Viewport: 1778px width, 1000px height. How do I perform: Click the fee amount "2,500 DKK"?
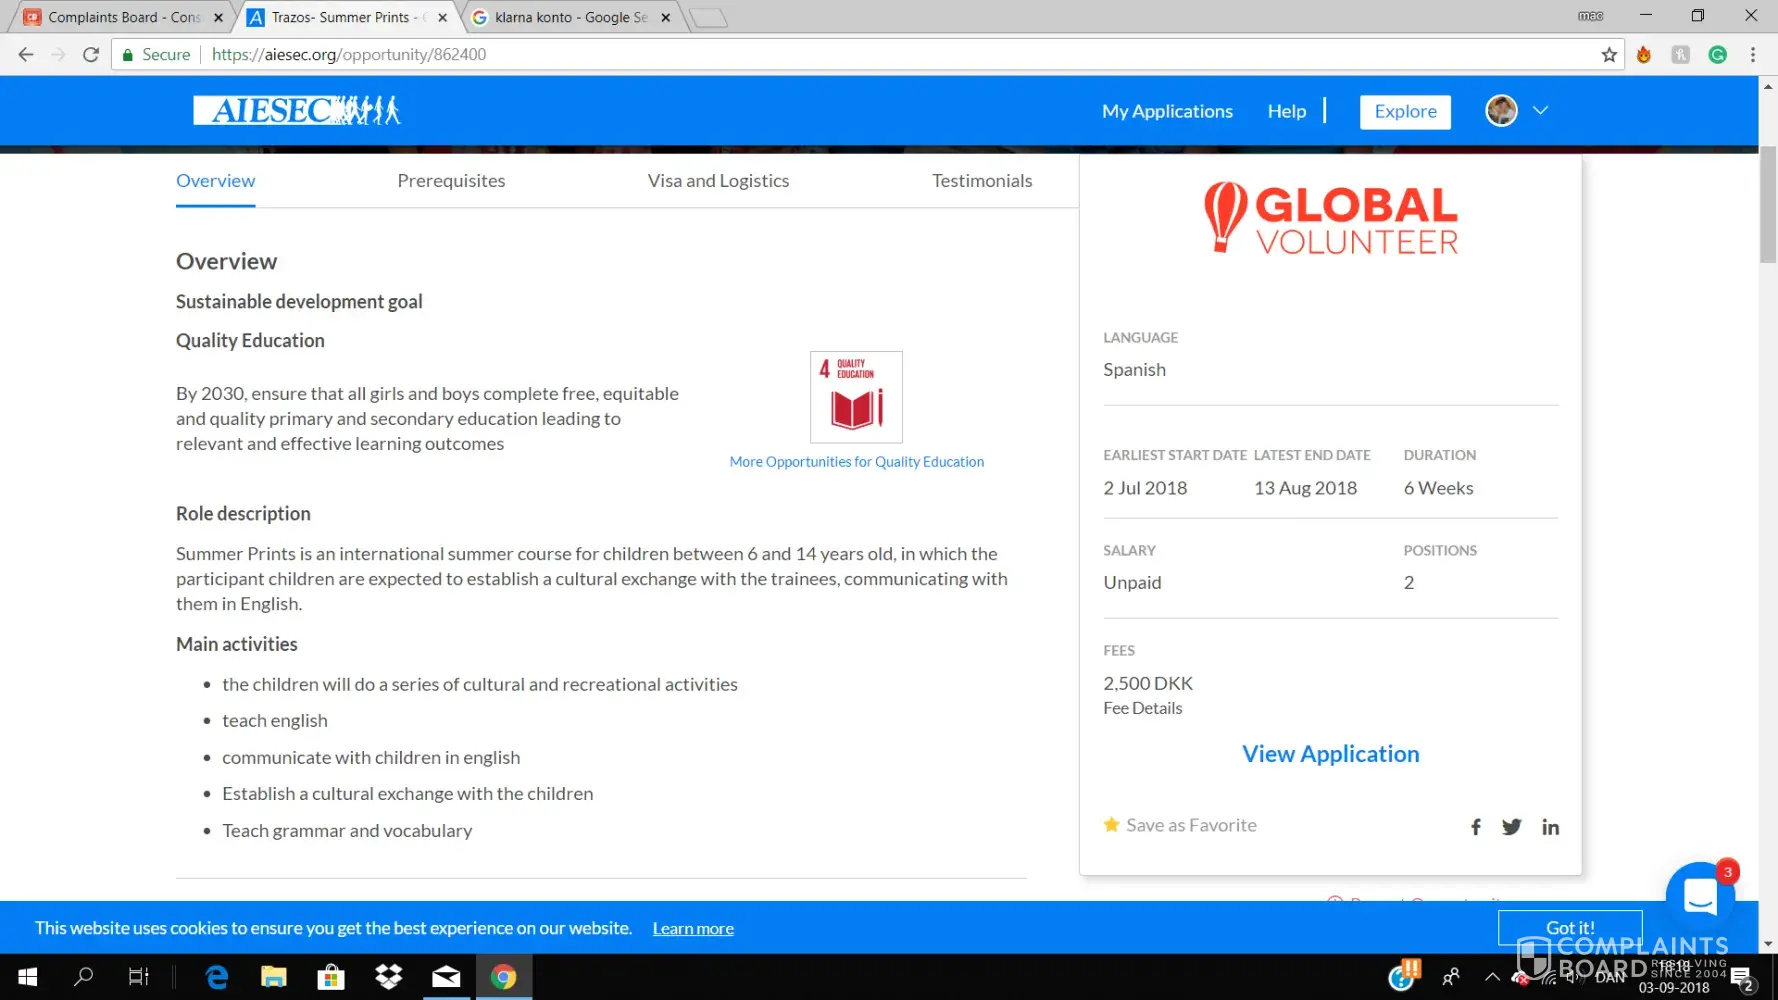(1148, 683)
